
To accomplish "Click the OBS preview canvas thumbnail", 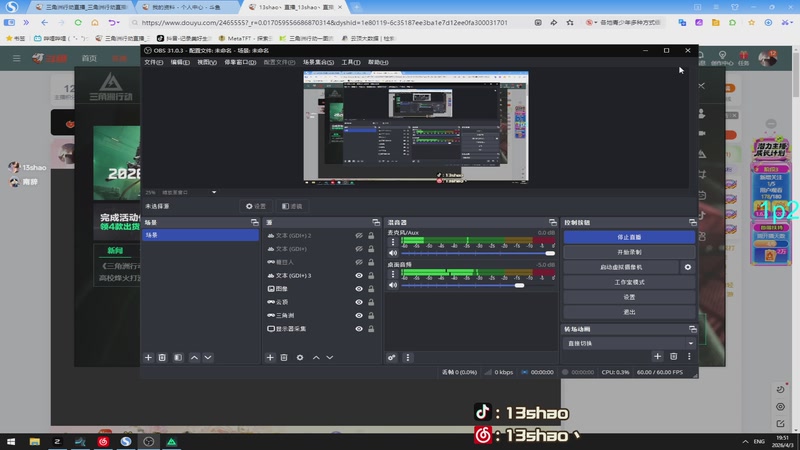I will (x=416, y=127).
